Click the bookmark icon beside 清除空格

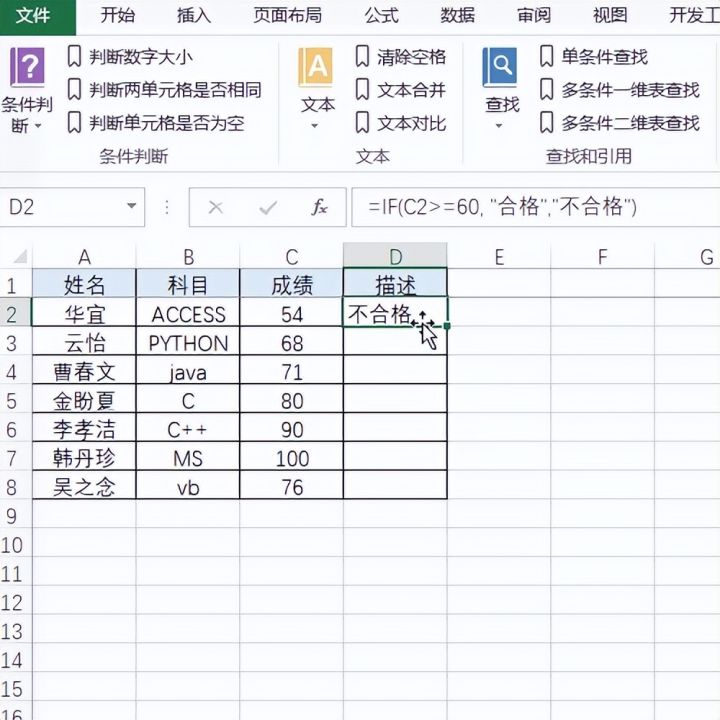pos(362,56)
